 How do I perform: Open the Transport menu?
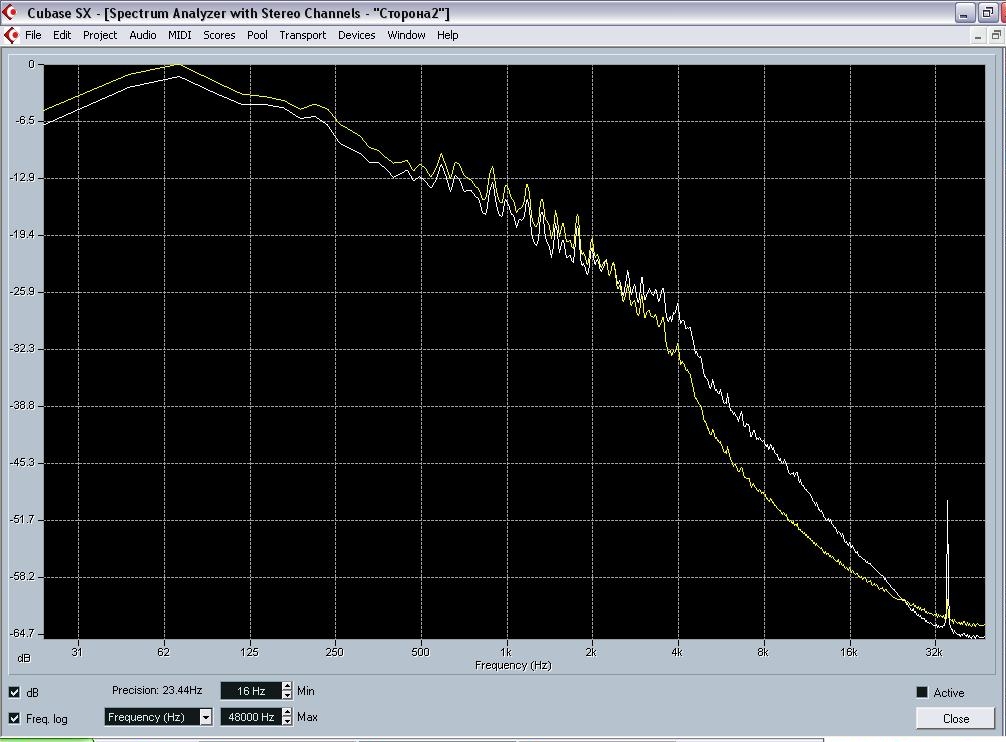(x=302, y=35)
